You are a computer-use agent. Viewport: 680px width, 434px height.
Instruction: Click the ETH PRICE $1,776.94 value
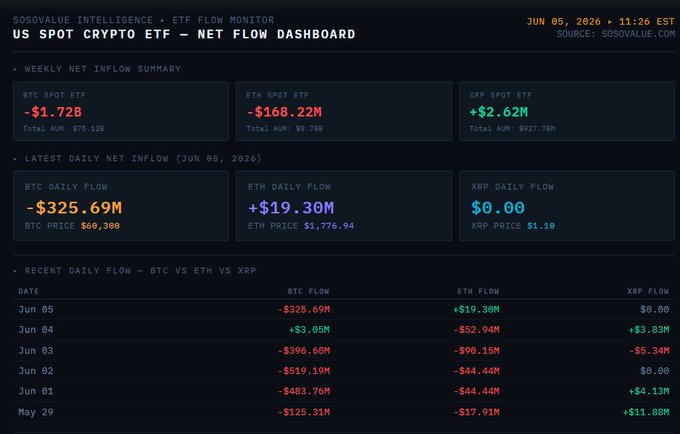click(329, 226)
